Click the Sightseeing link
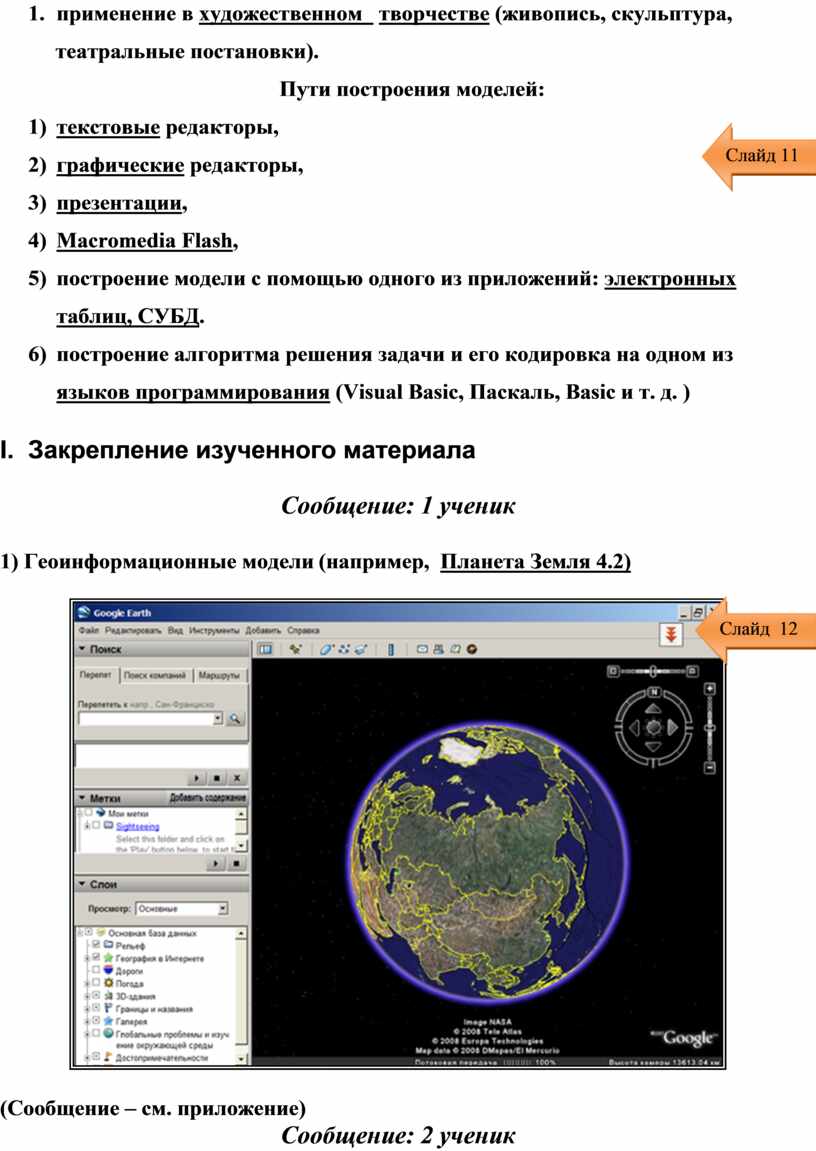The width and height of the screenshot is (816, 1151). coord(136,827)
